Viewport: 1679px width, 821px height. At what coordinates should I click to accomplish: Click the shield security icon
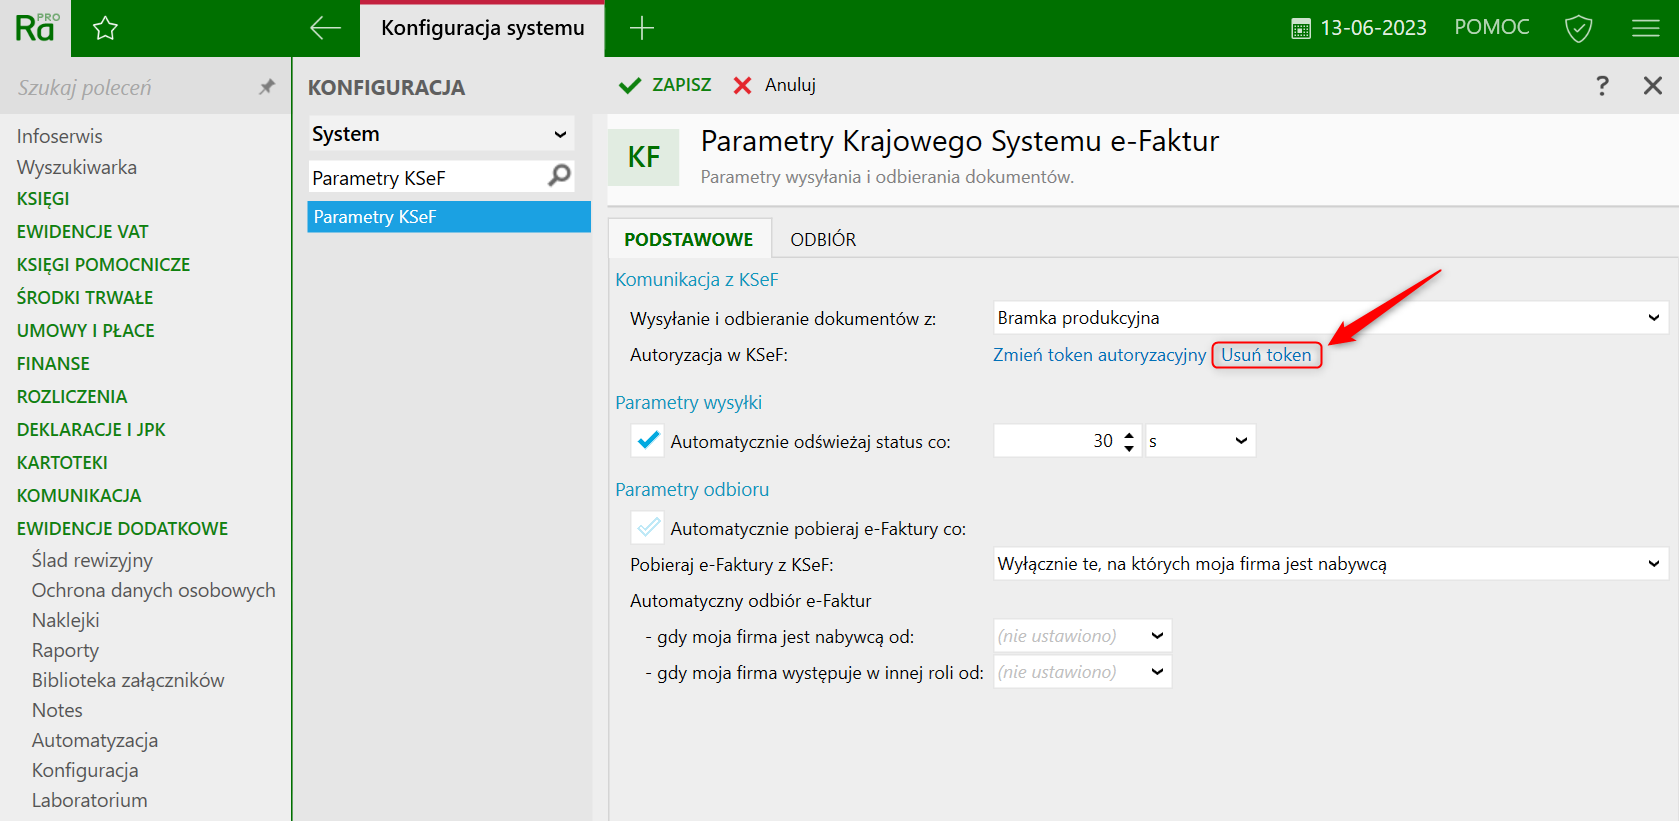click(x=1578, y=28)
